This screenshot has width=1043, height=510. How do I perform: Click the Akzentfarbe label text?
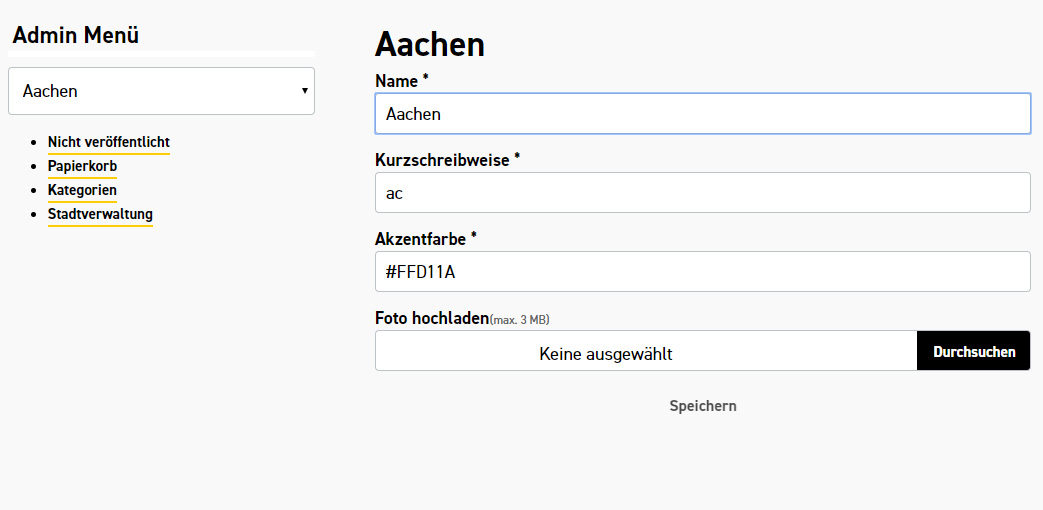(420, 239)
